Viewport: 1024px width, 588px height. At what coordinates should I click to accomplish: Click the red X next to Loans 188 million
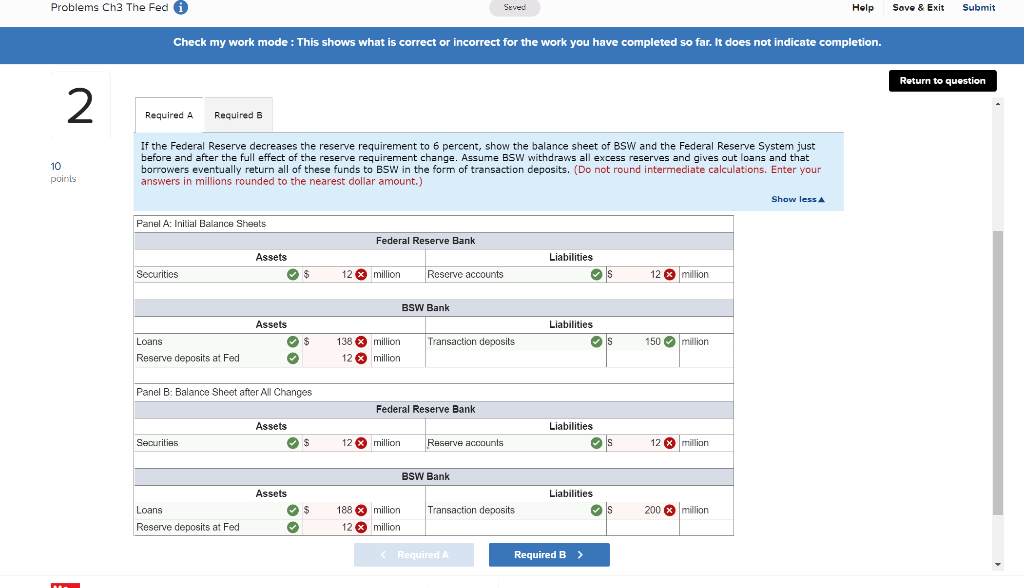coord(361,509)
